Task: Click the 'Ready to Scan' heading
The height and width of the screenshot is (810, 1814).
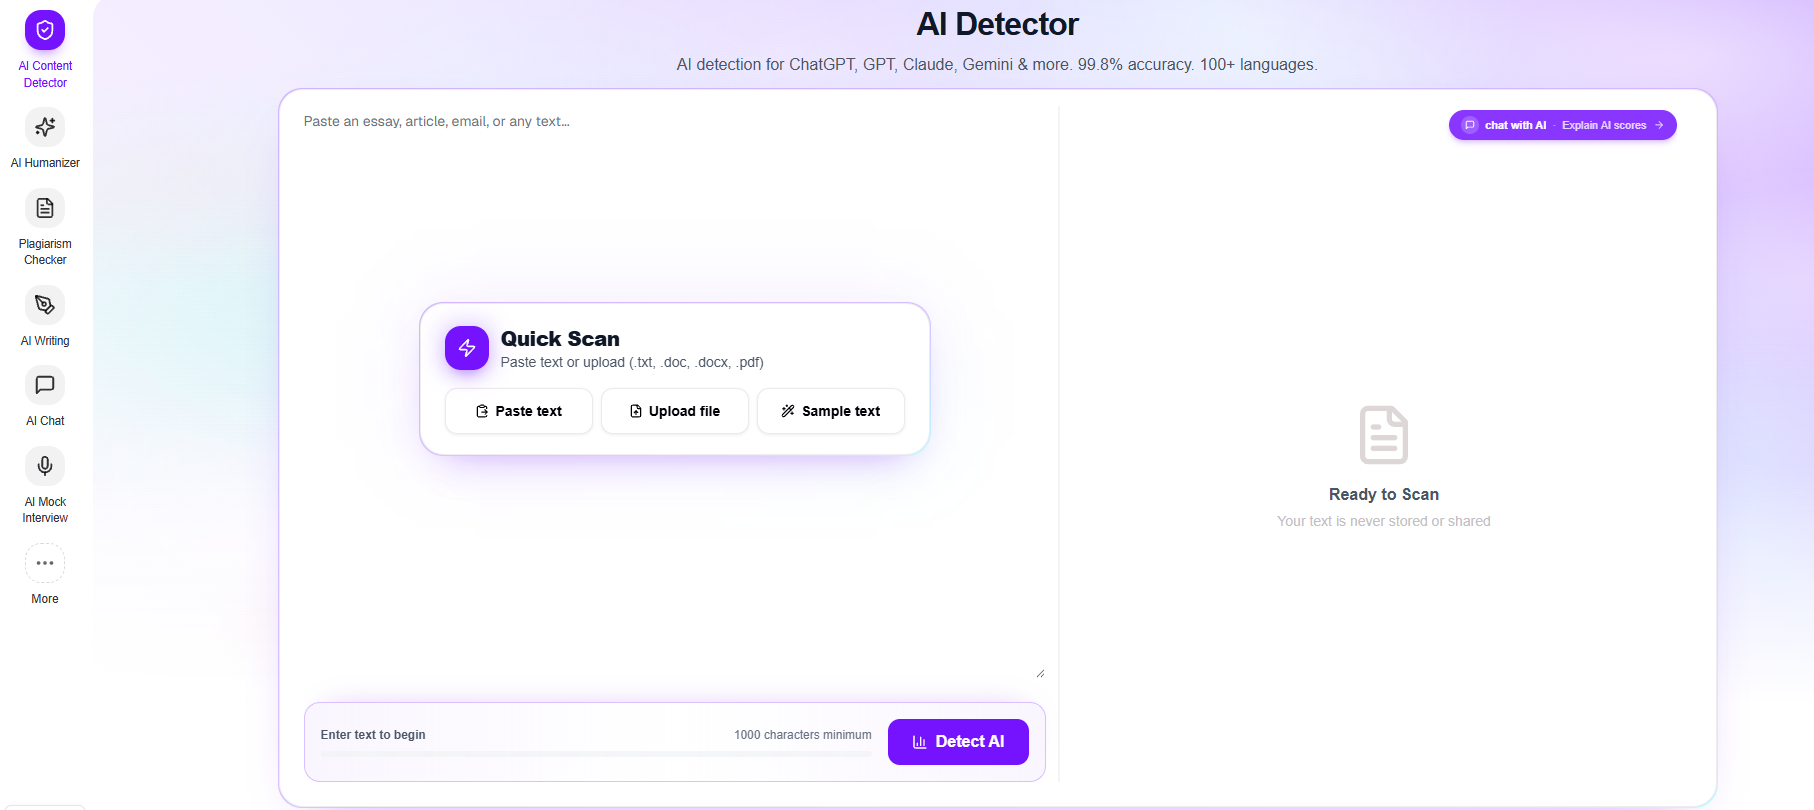Action: tap(1384, 494)
